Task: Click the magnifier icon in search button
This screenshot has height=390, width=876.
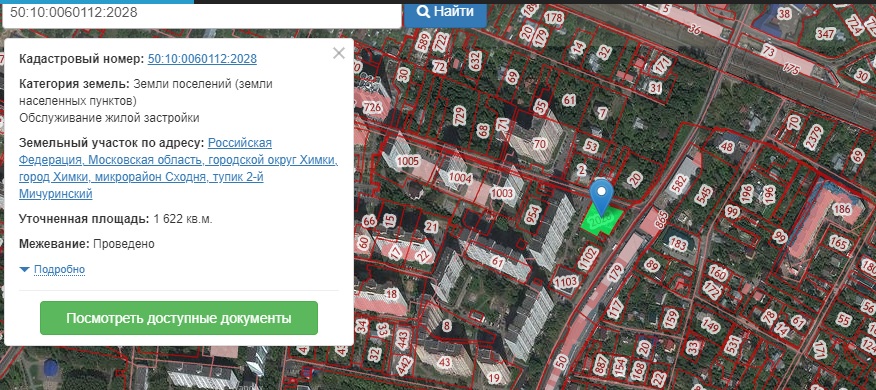Action: (423, 12)
